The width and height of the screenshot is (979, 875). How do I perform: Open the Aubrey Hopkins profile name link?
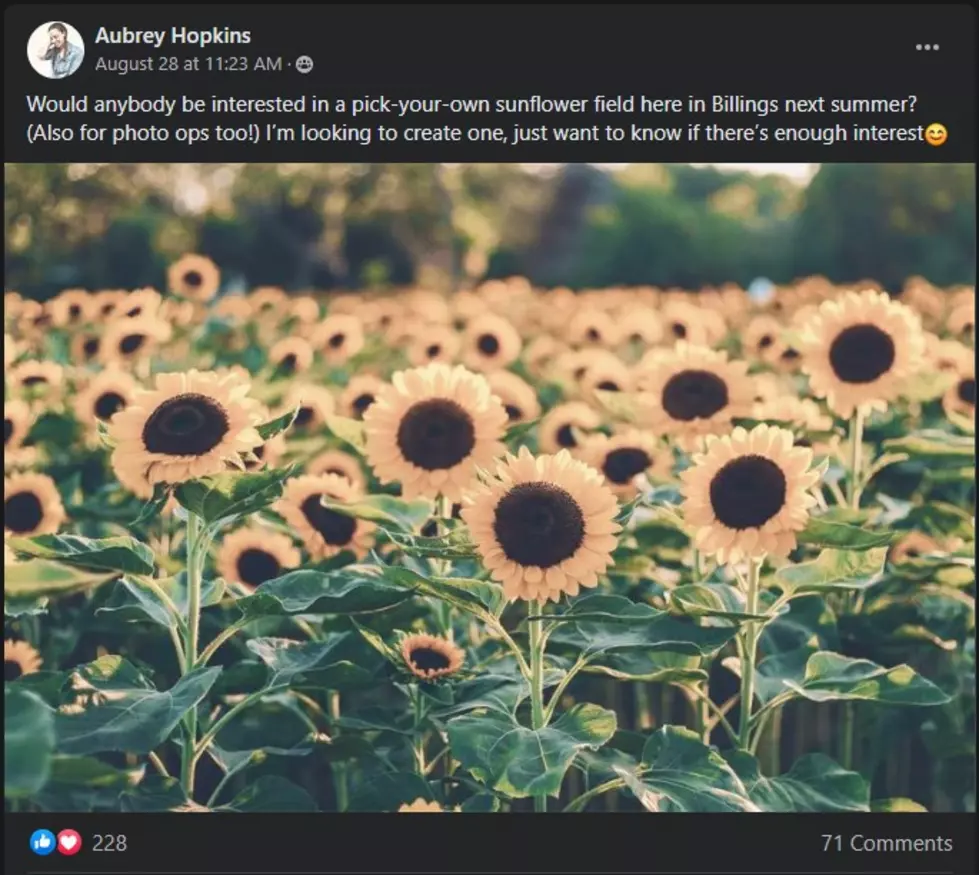pos(172,36)
